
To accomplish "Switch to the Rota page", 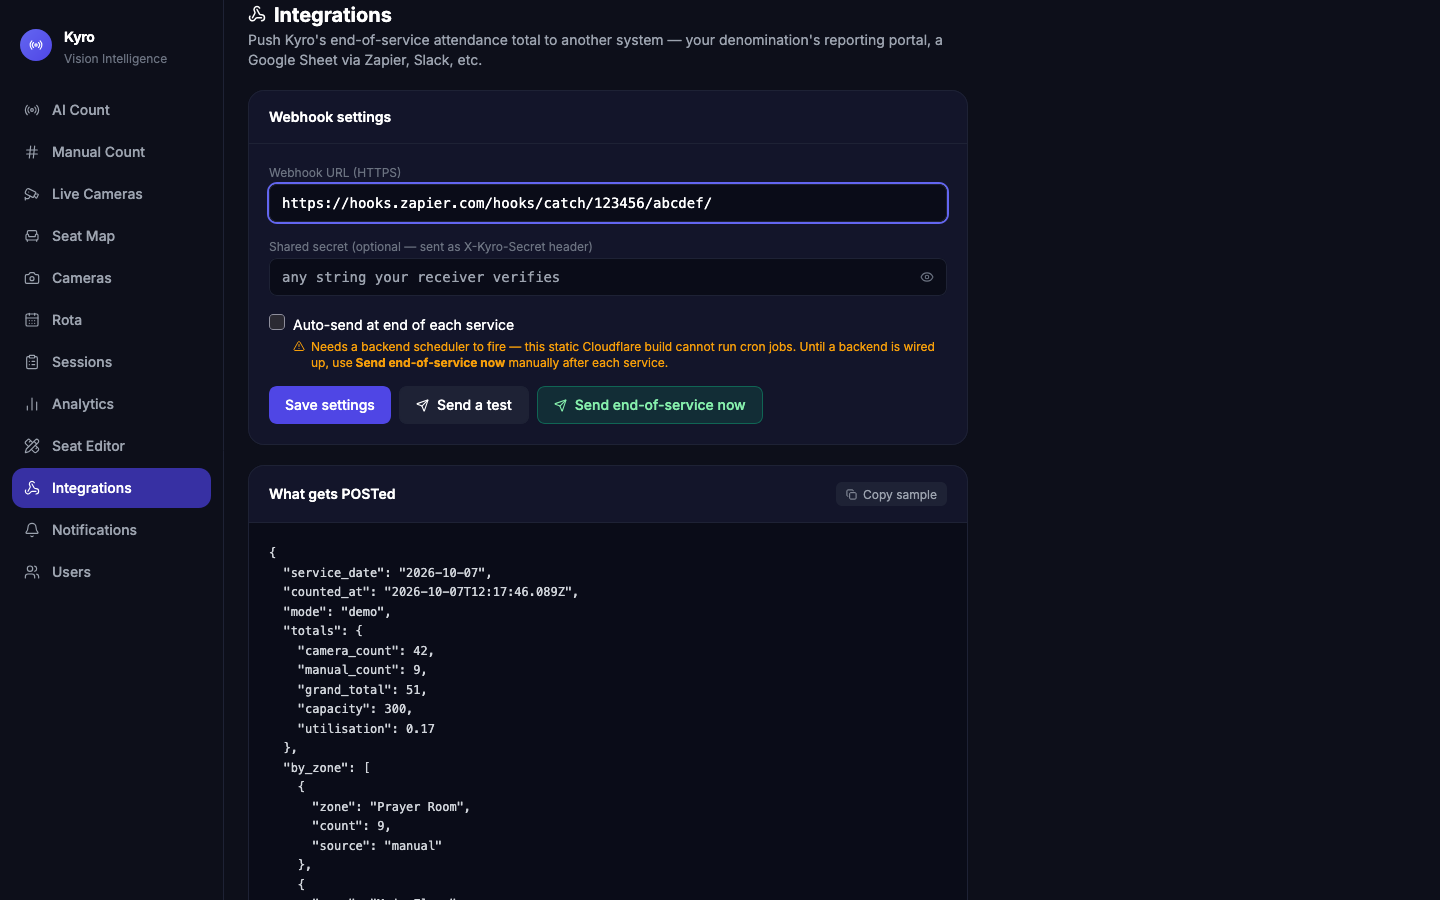I will pyautogui.click(x=111, y=320).
